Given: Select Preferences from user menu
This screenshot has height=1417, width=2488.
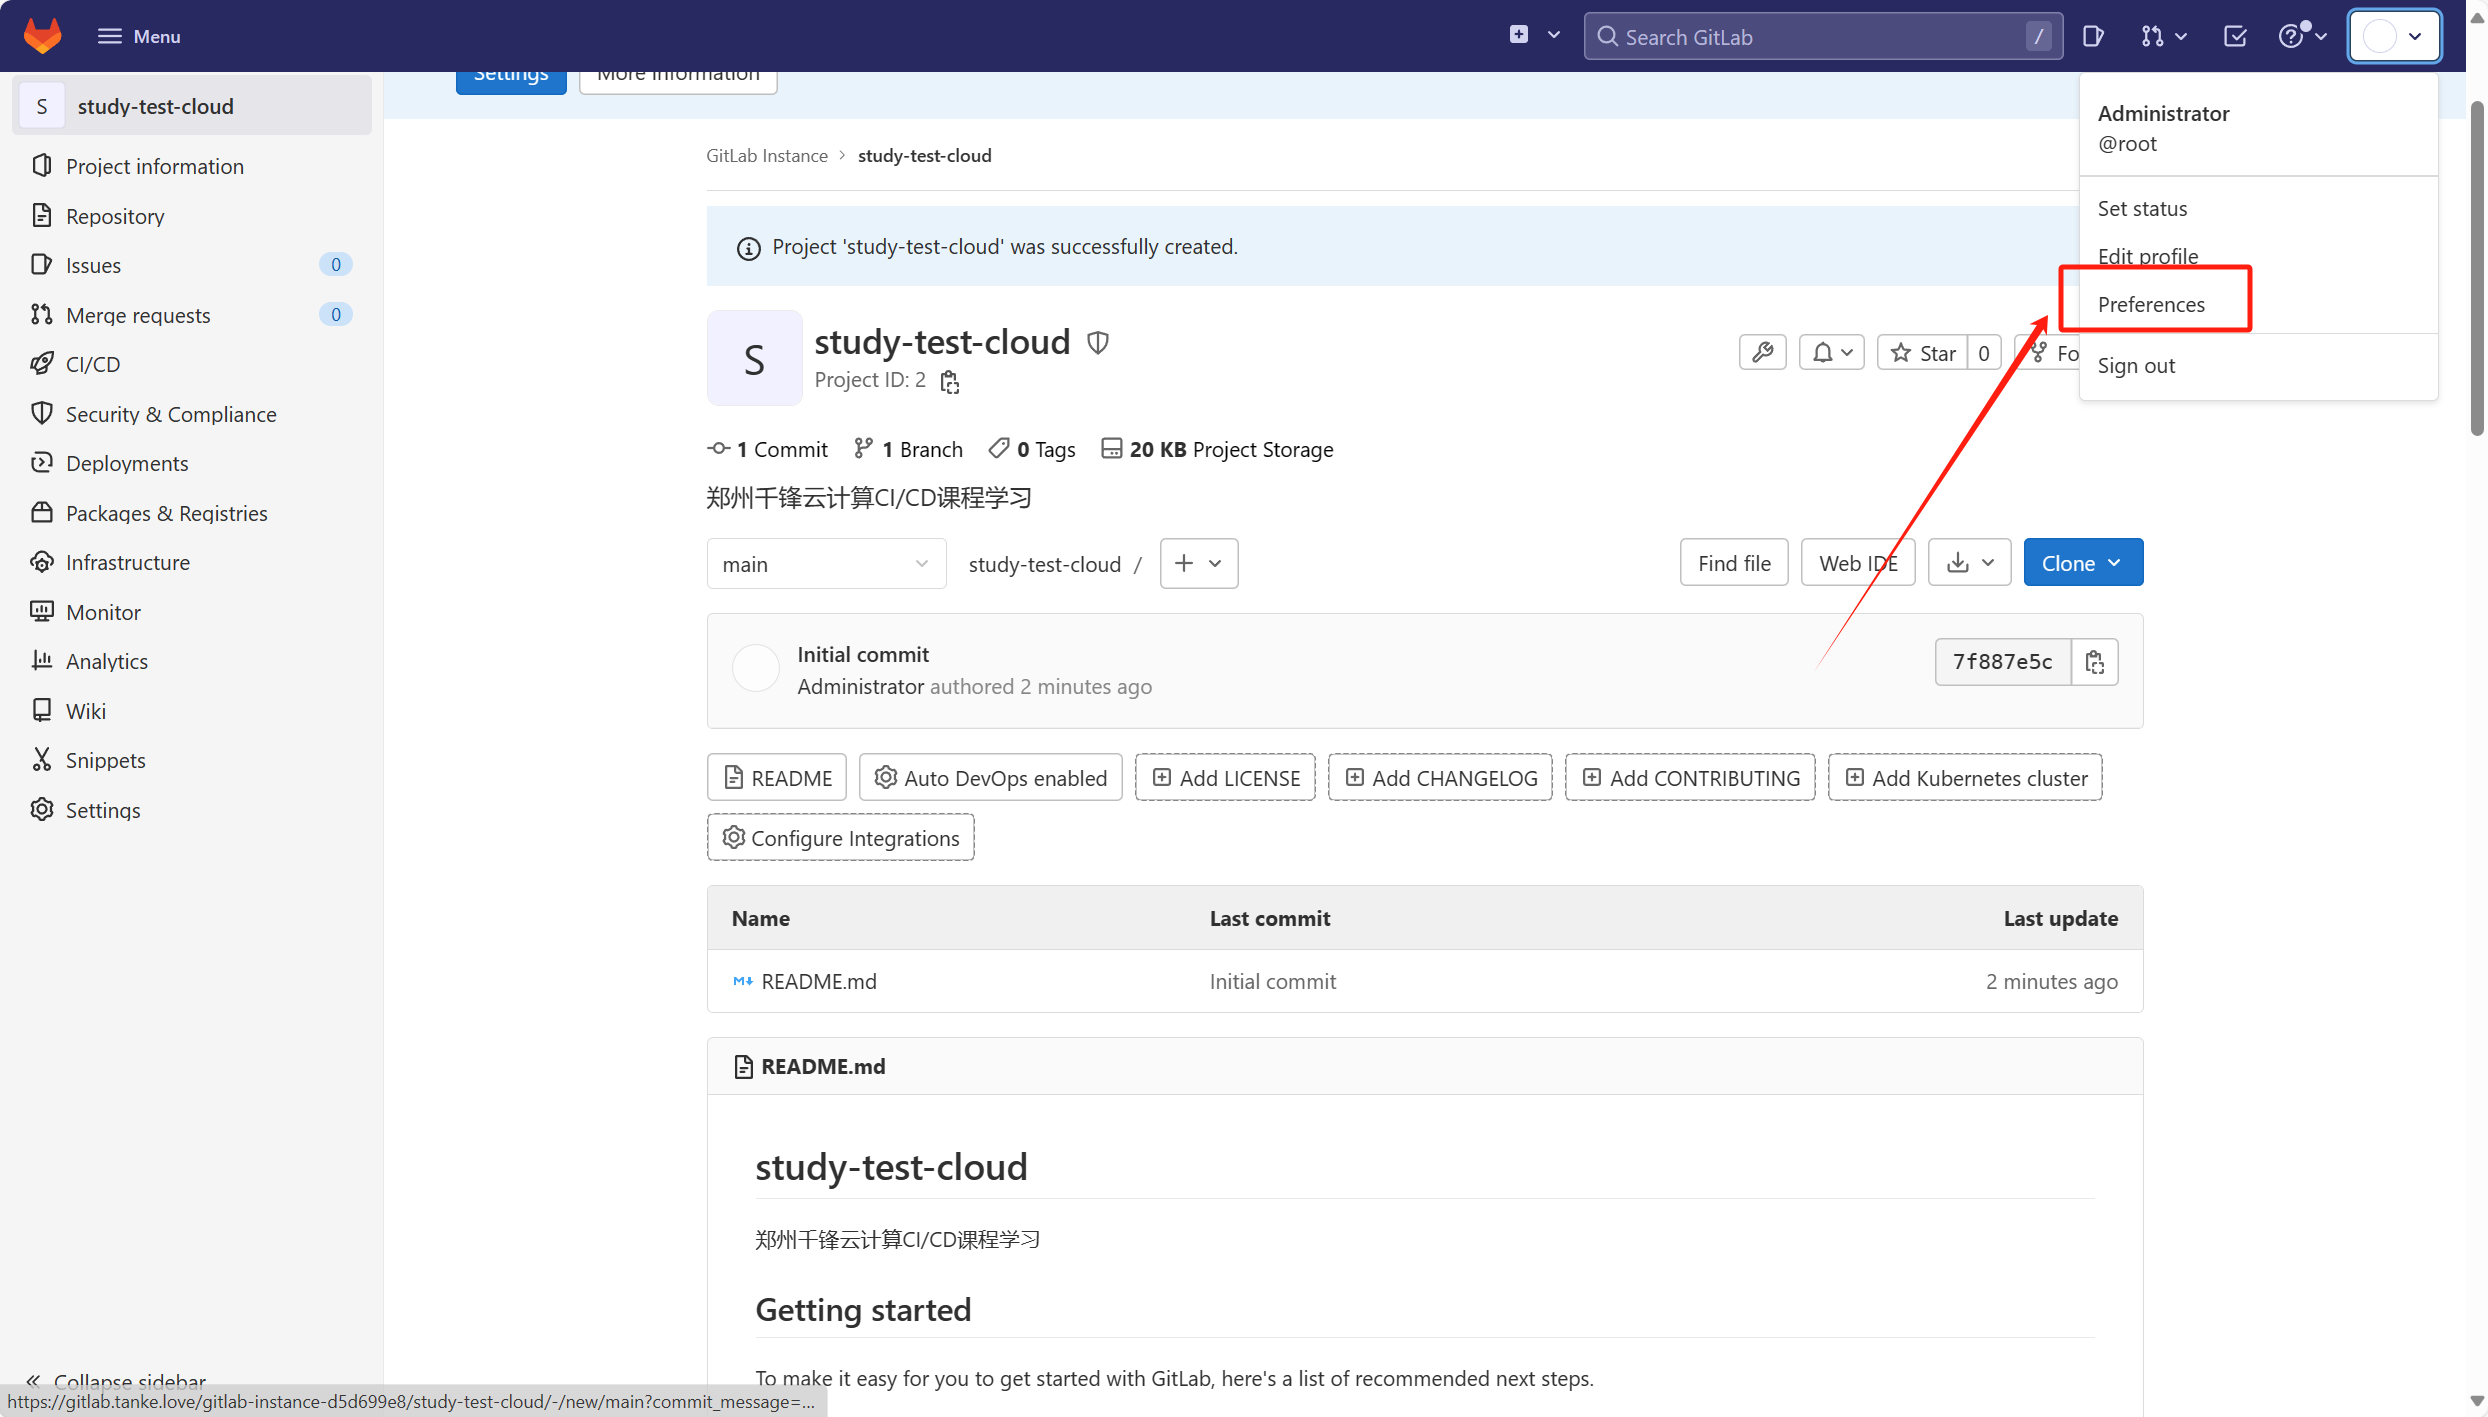Looking at the screenshot, I should 2151,304.
